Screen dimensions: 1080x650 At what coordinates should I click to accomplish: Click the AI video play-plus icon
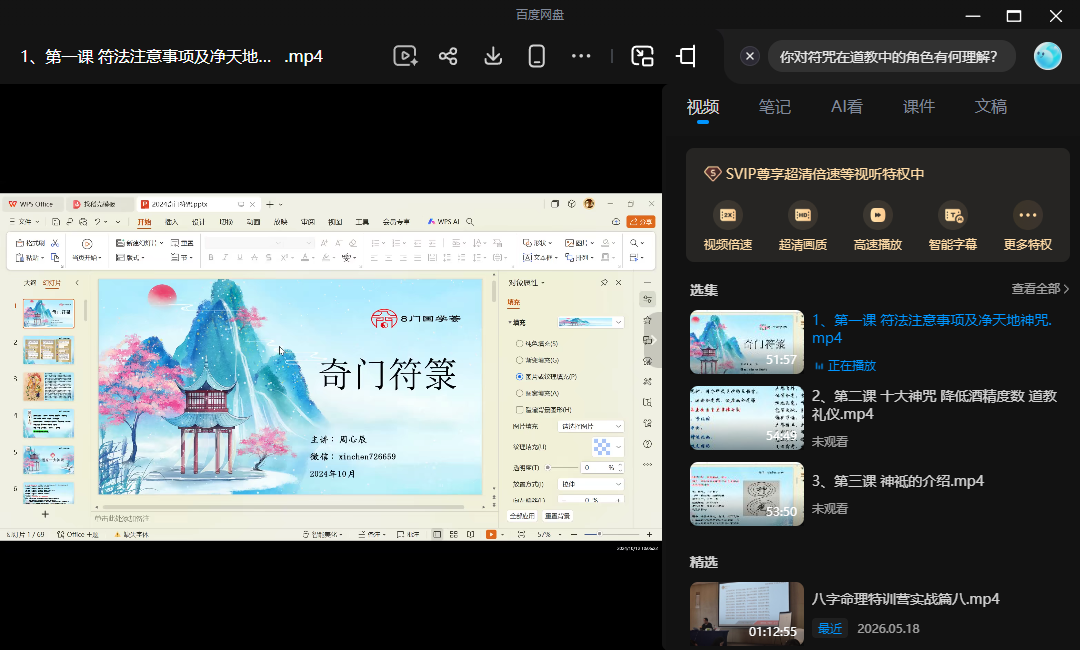click(405, 56)
